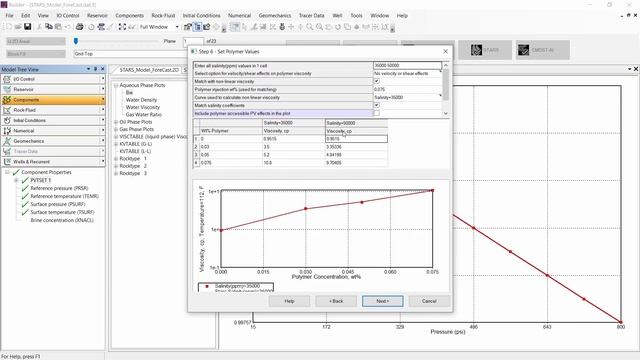The width and height of the screenshot is (640, 360).
Task: Select the Water Viscosity tree item
Action: tap(142, 107)
